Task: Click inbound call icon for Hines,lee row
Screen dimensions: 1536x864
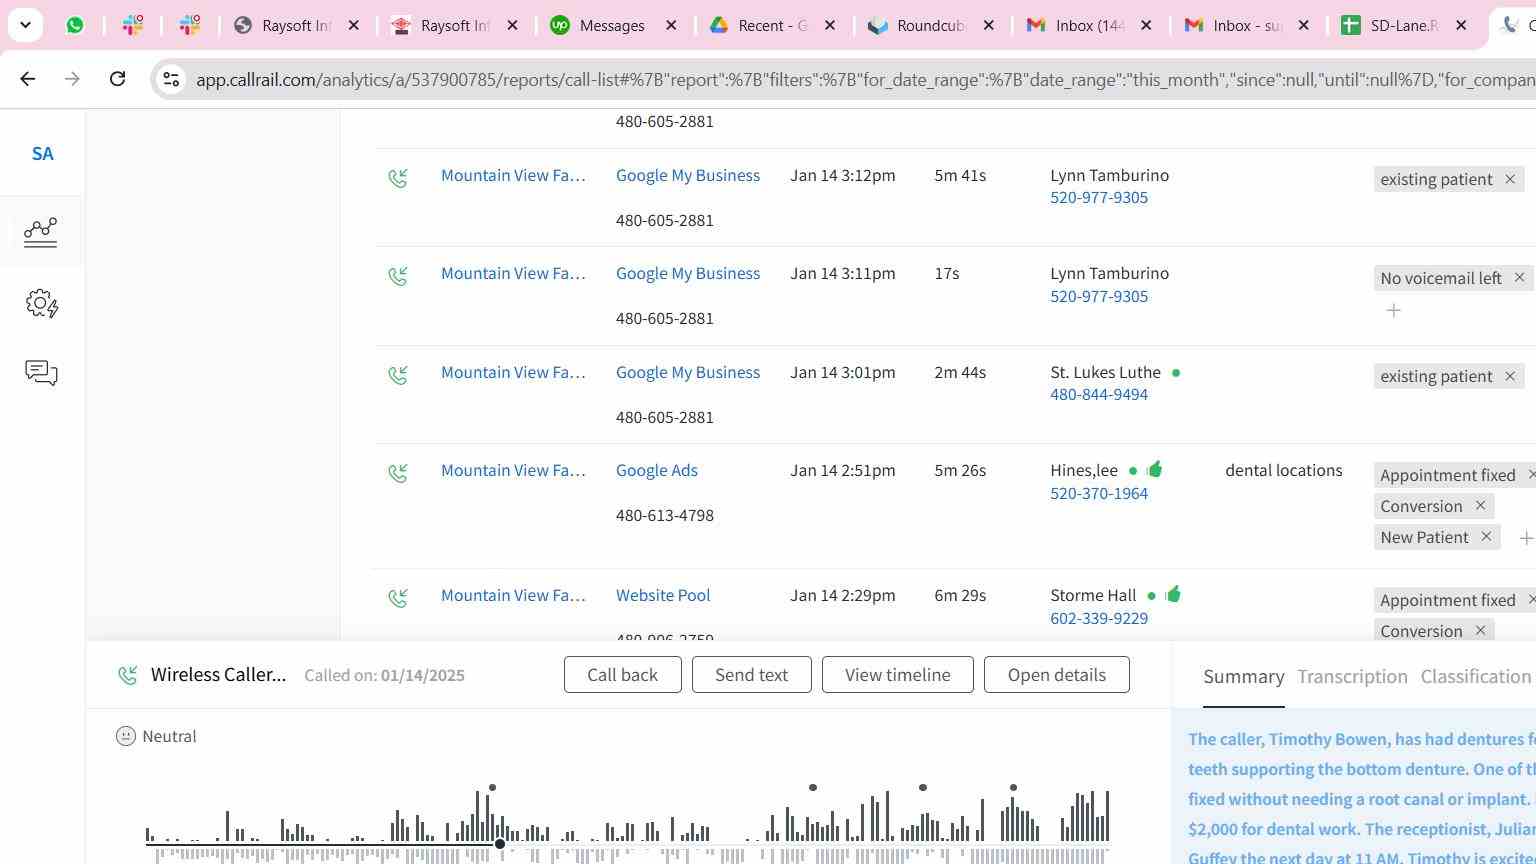Action: 398,473
